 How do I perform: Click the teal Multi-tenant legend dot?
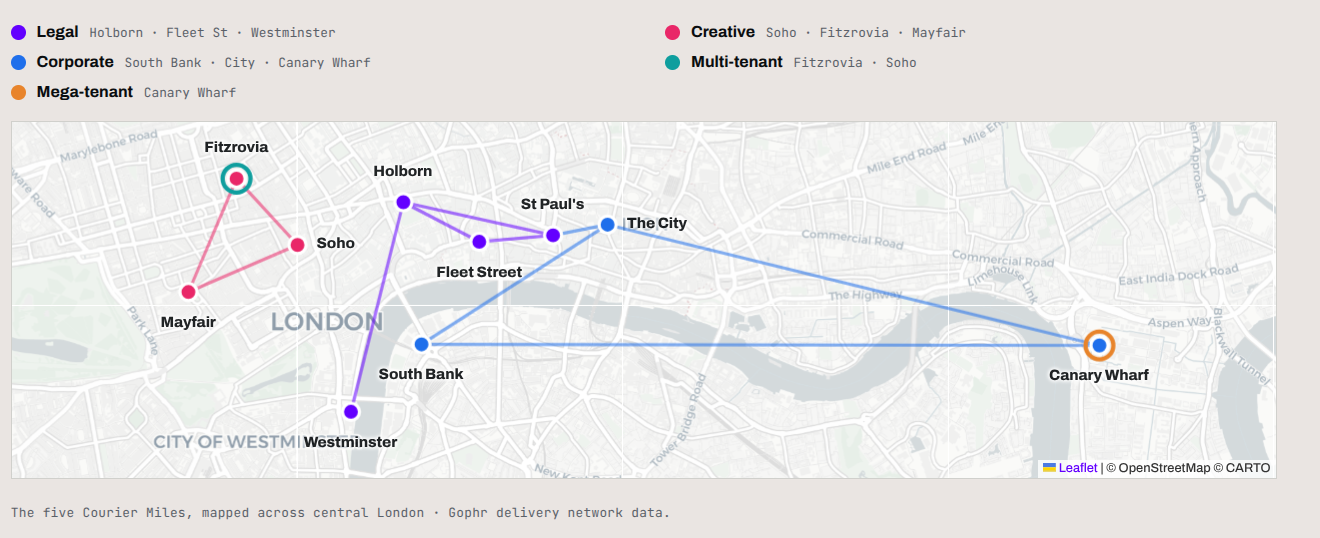[x=672, y=62]
